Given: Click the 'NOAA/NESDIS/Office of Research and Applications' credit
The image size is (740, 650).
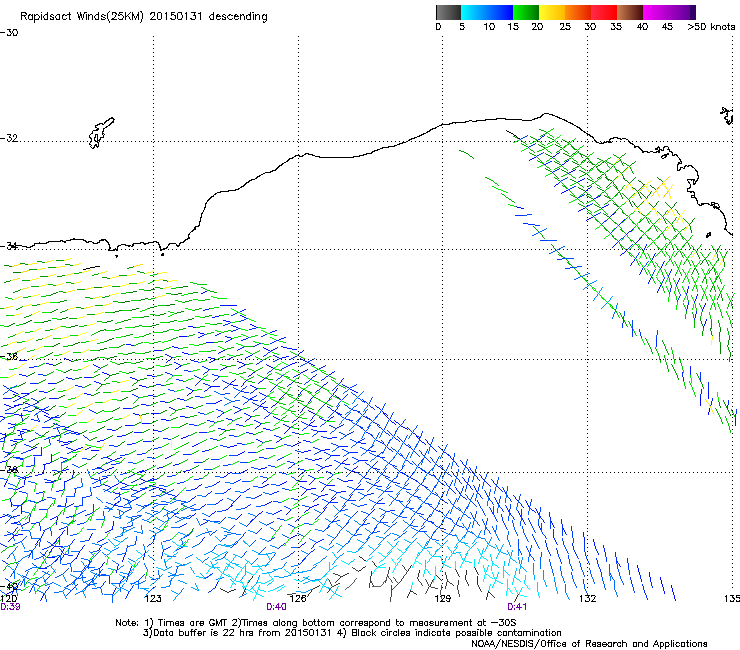Looking at the screenshot, I should (589, 644).
